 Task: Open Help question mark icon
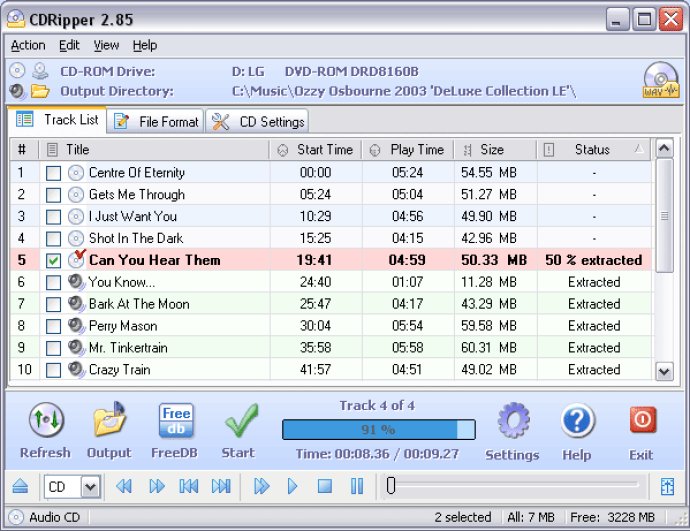(x=577, y=420)
